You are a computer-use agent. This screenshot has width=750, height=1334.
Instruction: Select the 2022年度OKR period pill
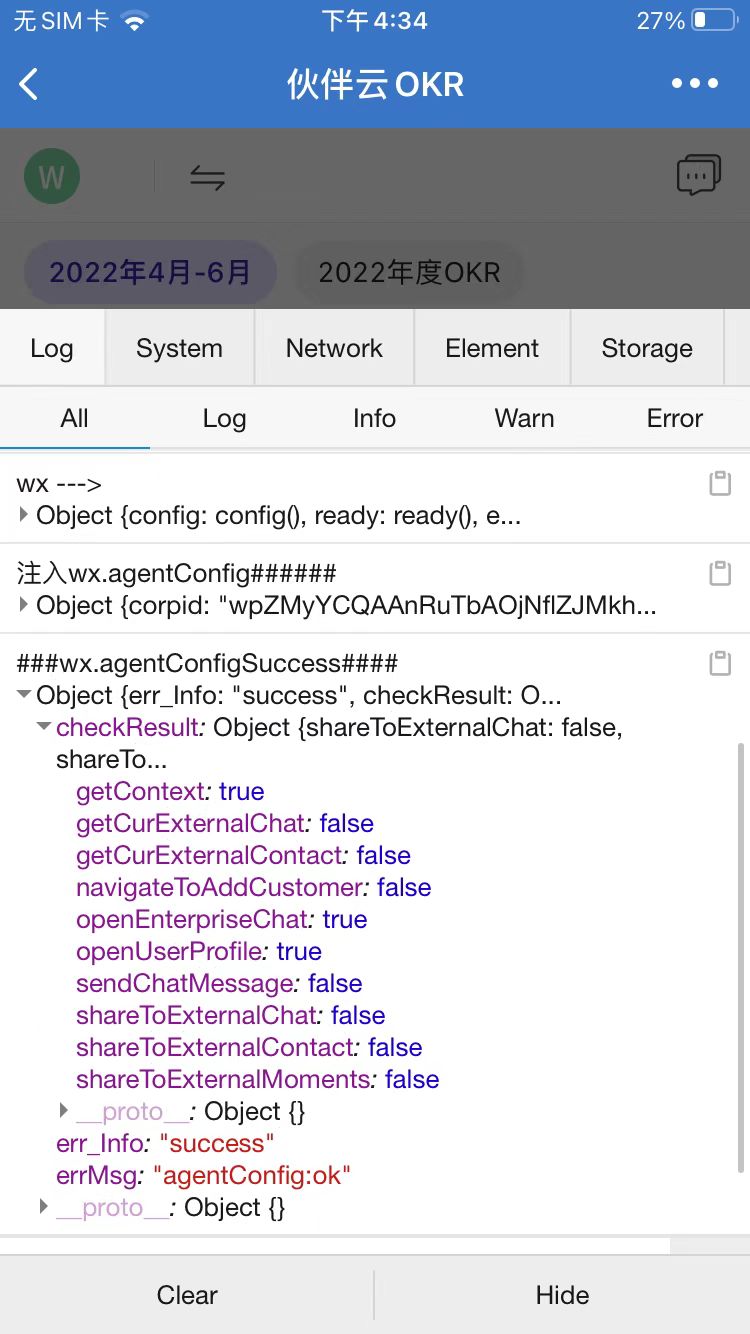pos(409,272)
